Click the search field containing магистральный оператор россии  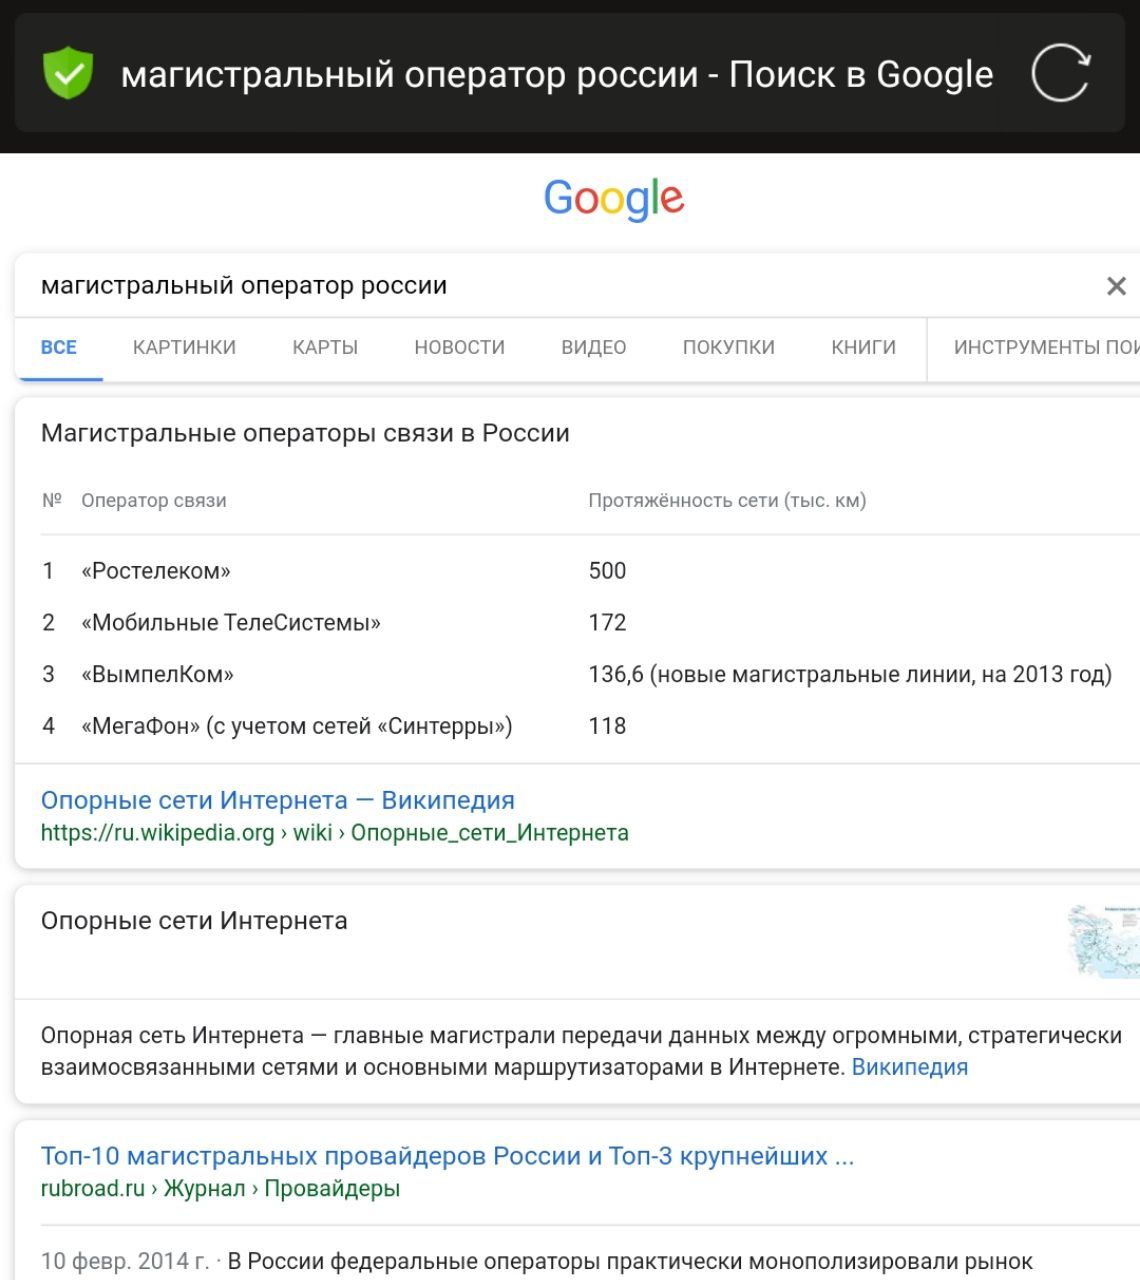tap(500, 286)
